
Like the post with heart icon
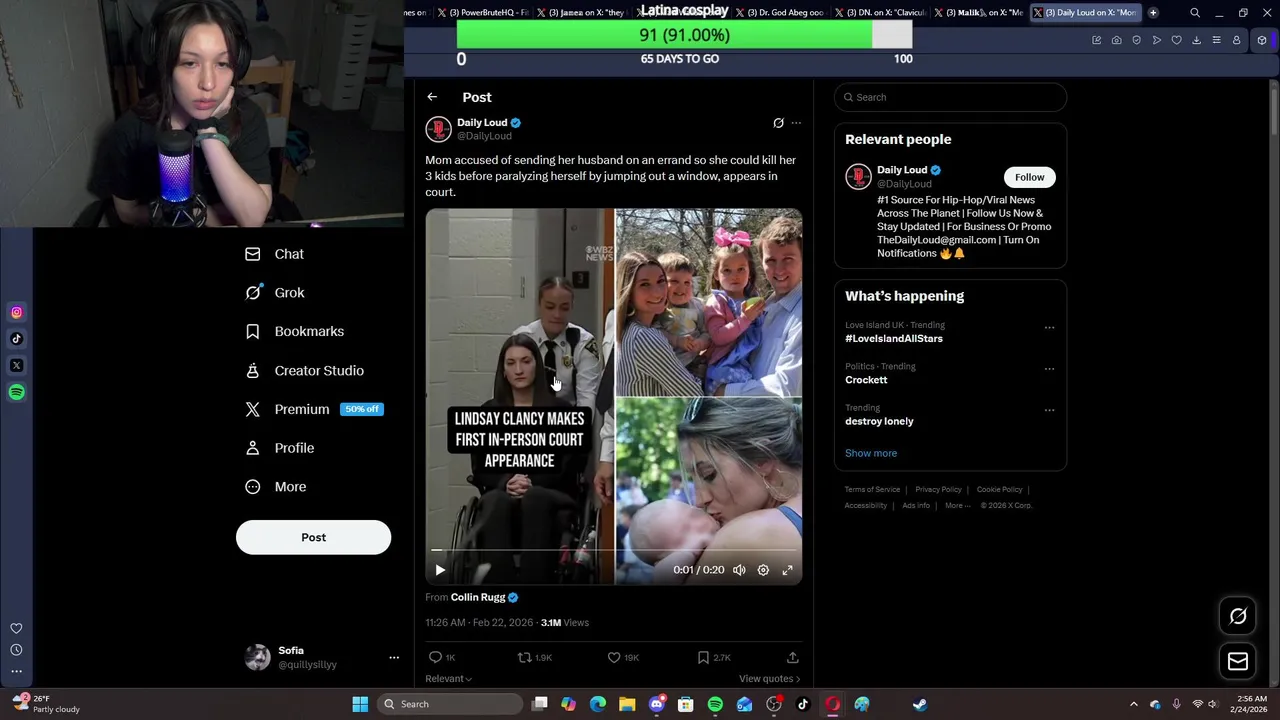[614, 657]
